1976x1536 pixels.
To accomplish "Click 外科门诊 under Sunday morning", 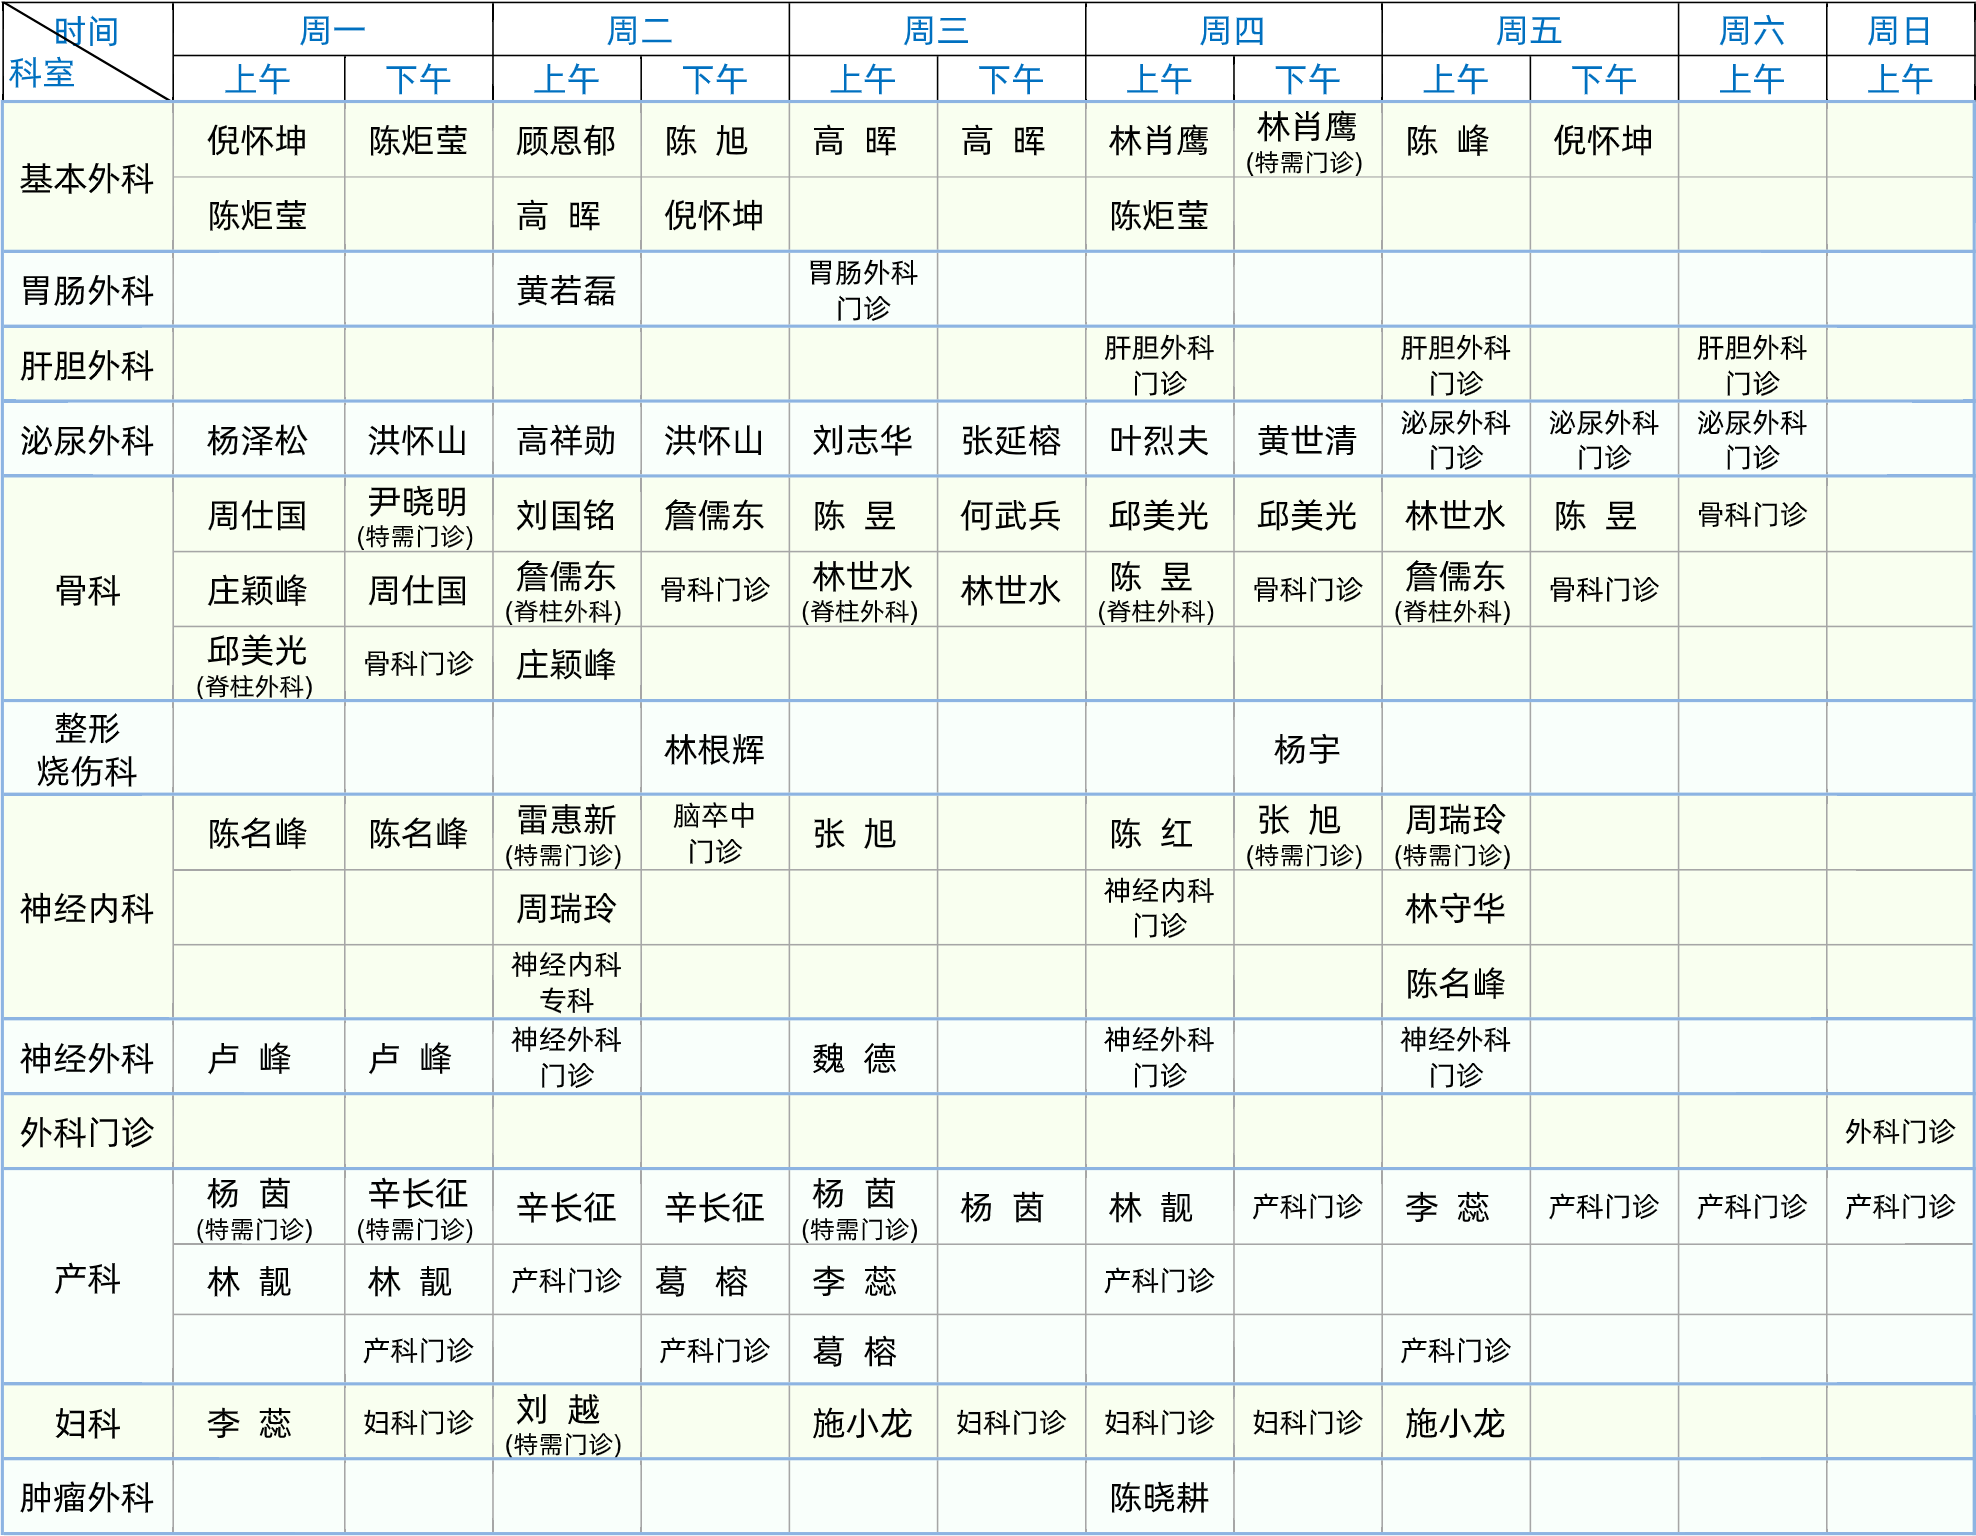I will [x=1899, y=1132].
